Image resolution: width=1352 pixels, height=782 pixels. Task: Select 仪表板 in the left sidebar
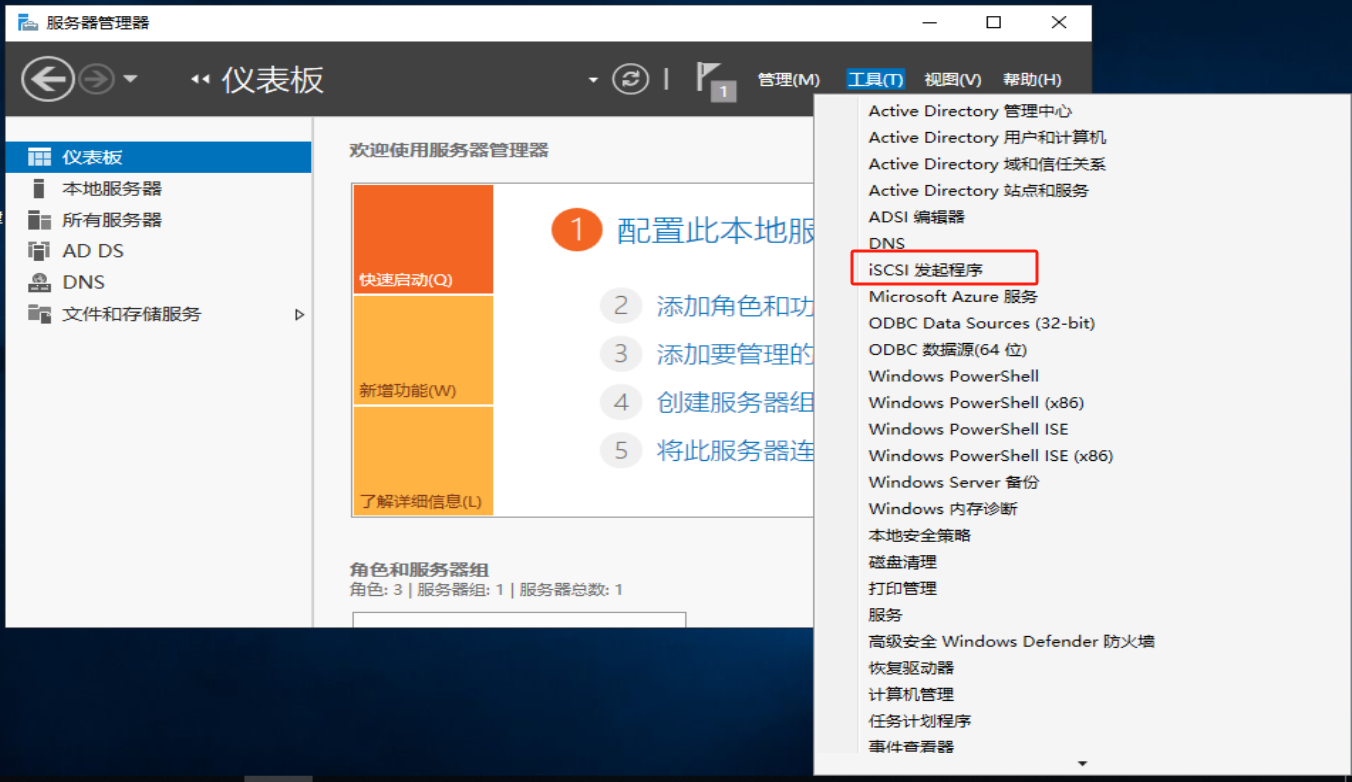tap(158, 157)
